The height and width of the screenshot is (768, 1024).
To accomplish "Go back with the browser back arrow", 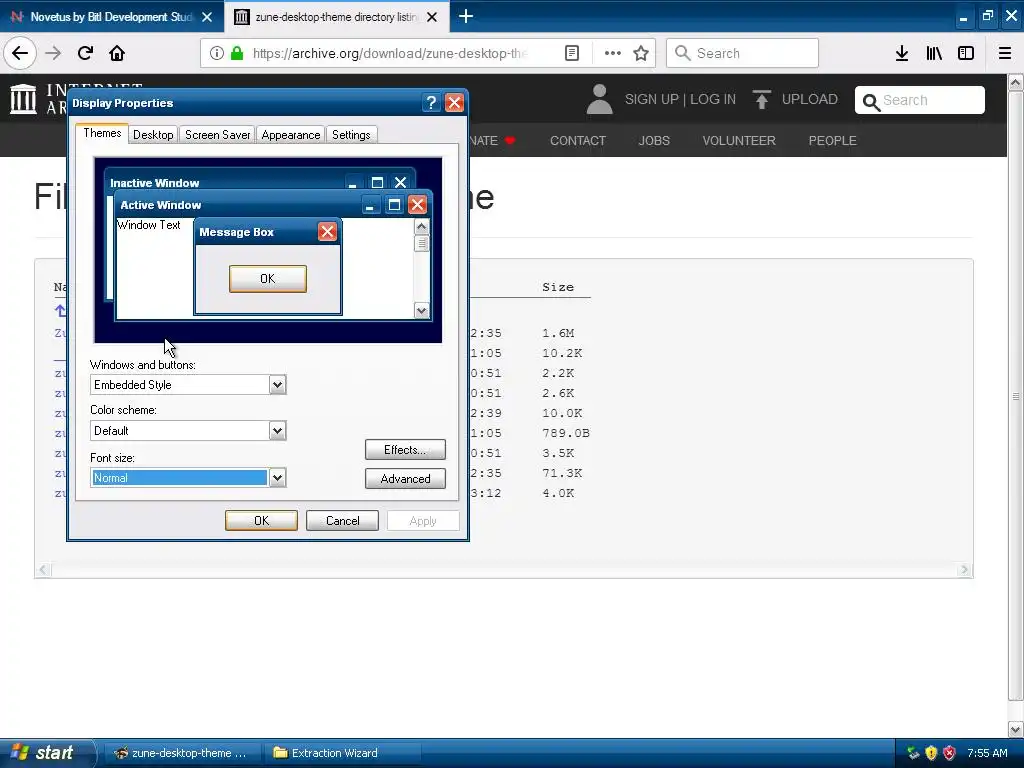I will tap(20, 53).
